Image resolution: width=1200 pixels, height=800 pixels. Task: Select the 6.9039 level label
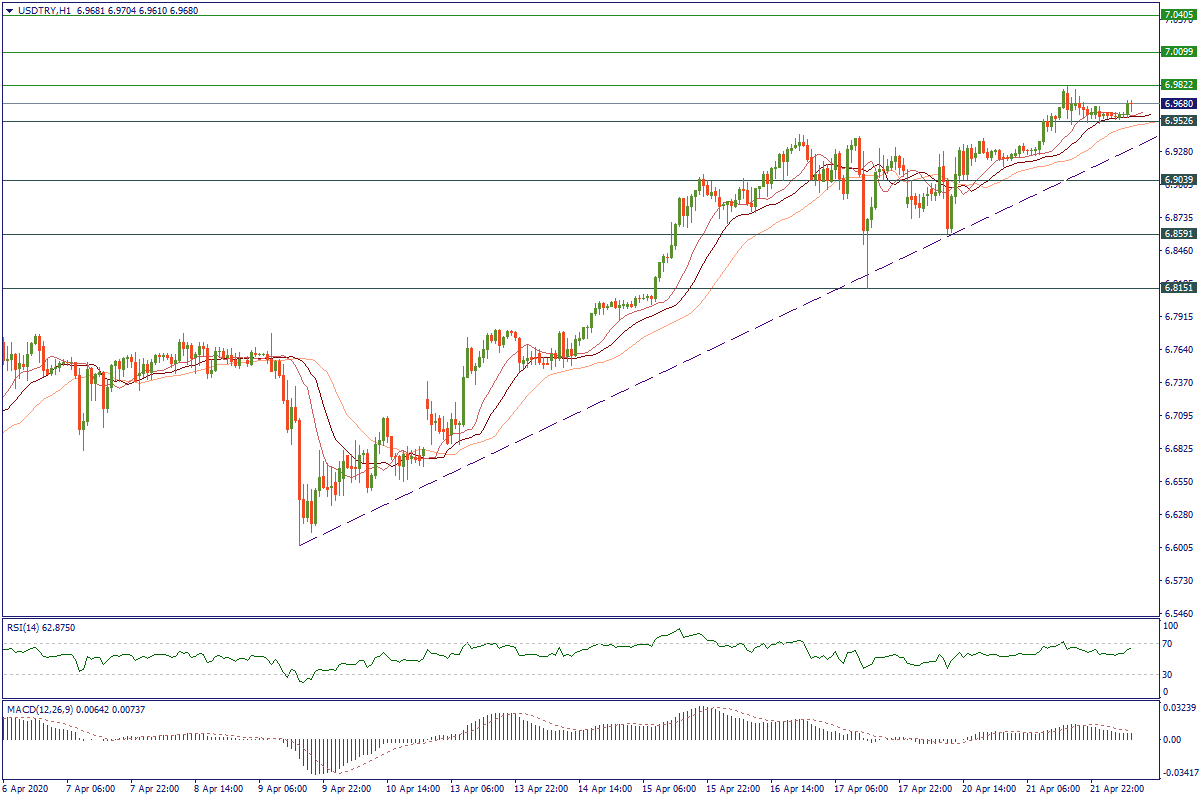(1177, 180)
